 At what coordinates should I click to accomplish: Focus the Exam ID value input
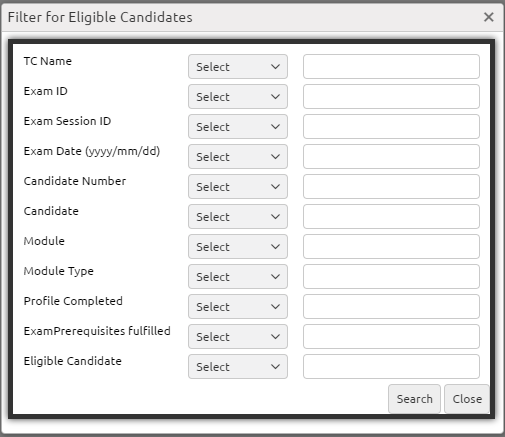point(391,97)
